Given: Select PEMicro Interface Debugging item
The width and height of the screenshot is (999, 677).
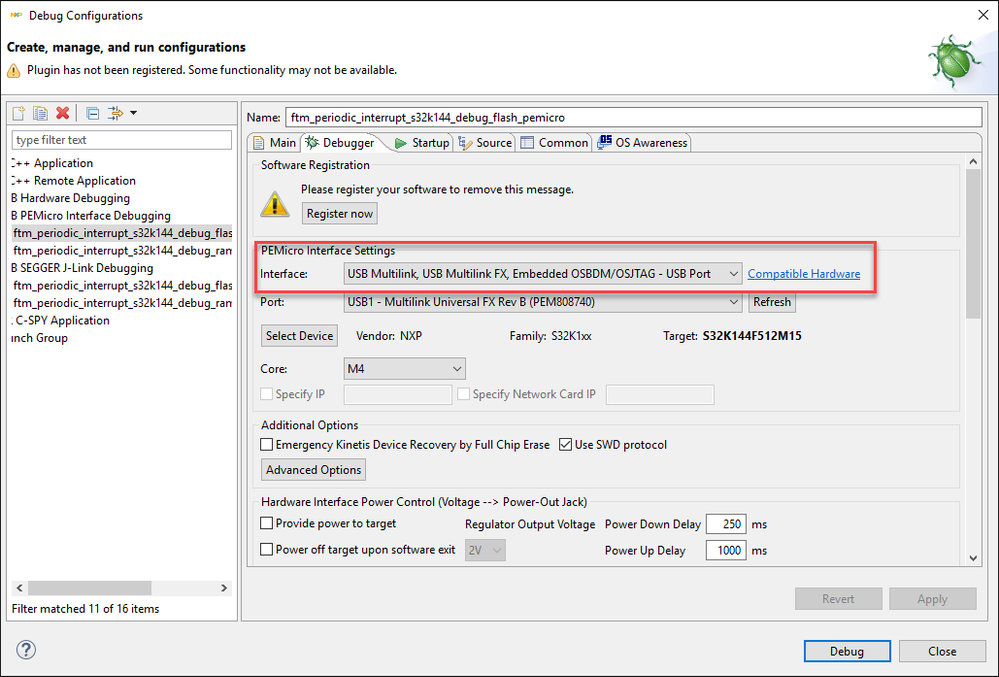Looking at the screenshot, I should coord(91,216).
